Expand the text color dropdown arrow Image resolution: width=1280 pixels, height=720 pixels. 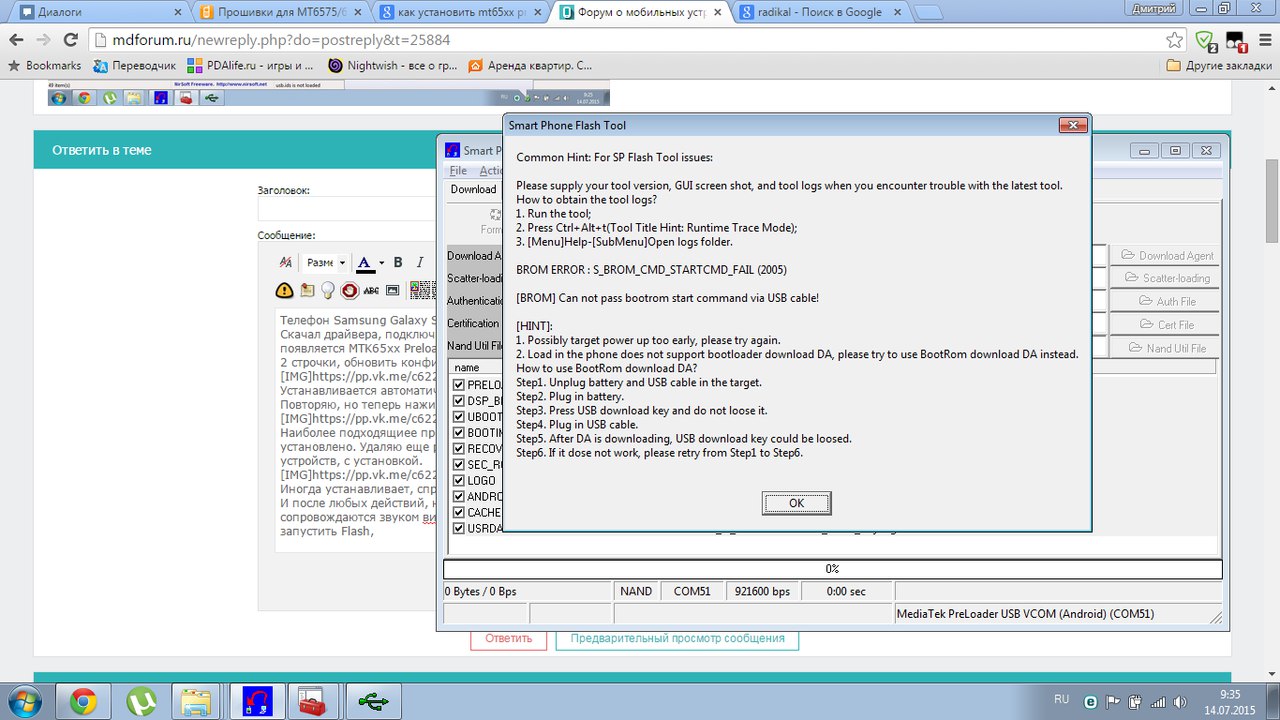tap(381, 264)
